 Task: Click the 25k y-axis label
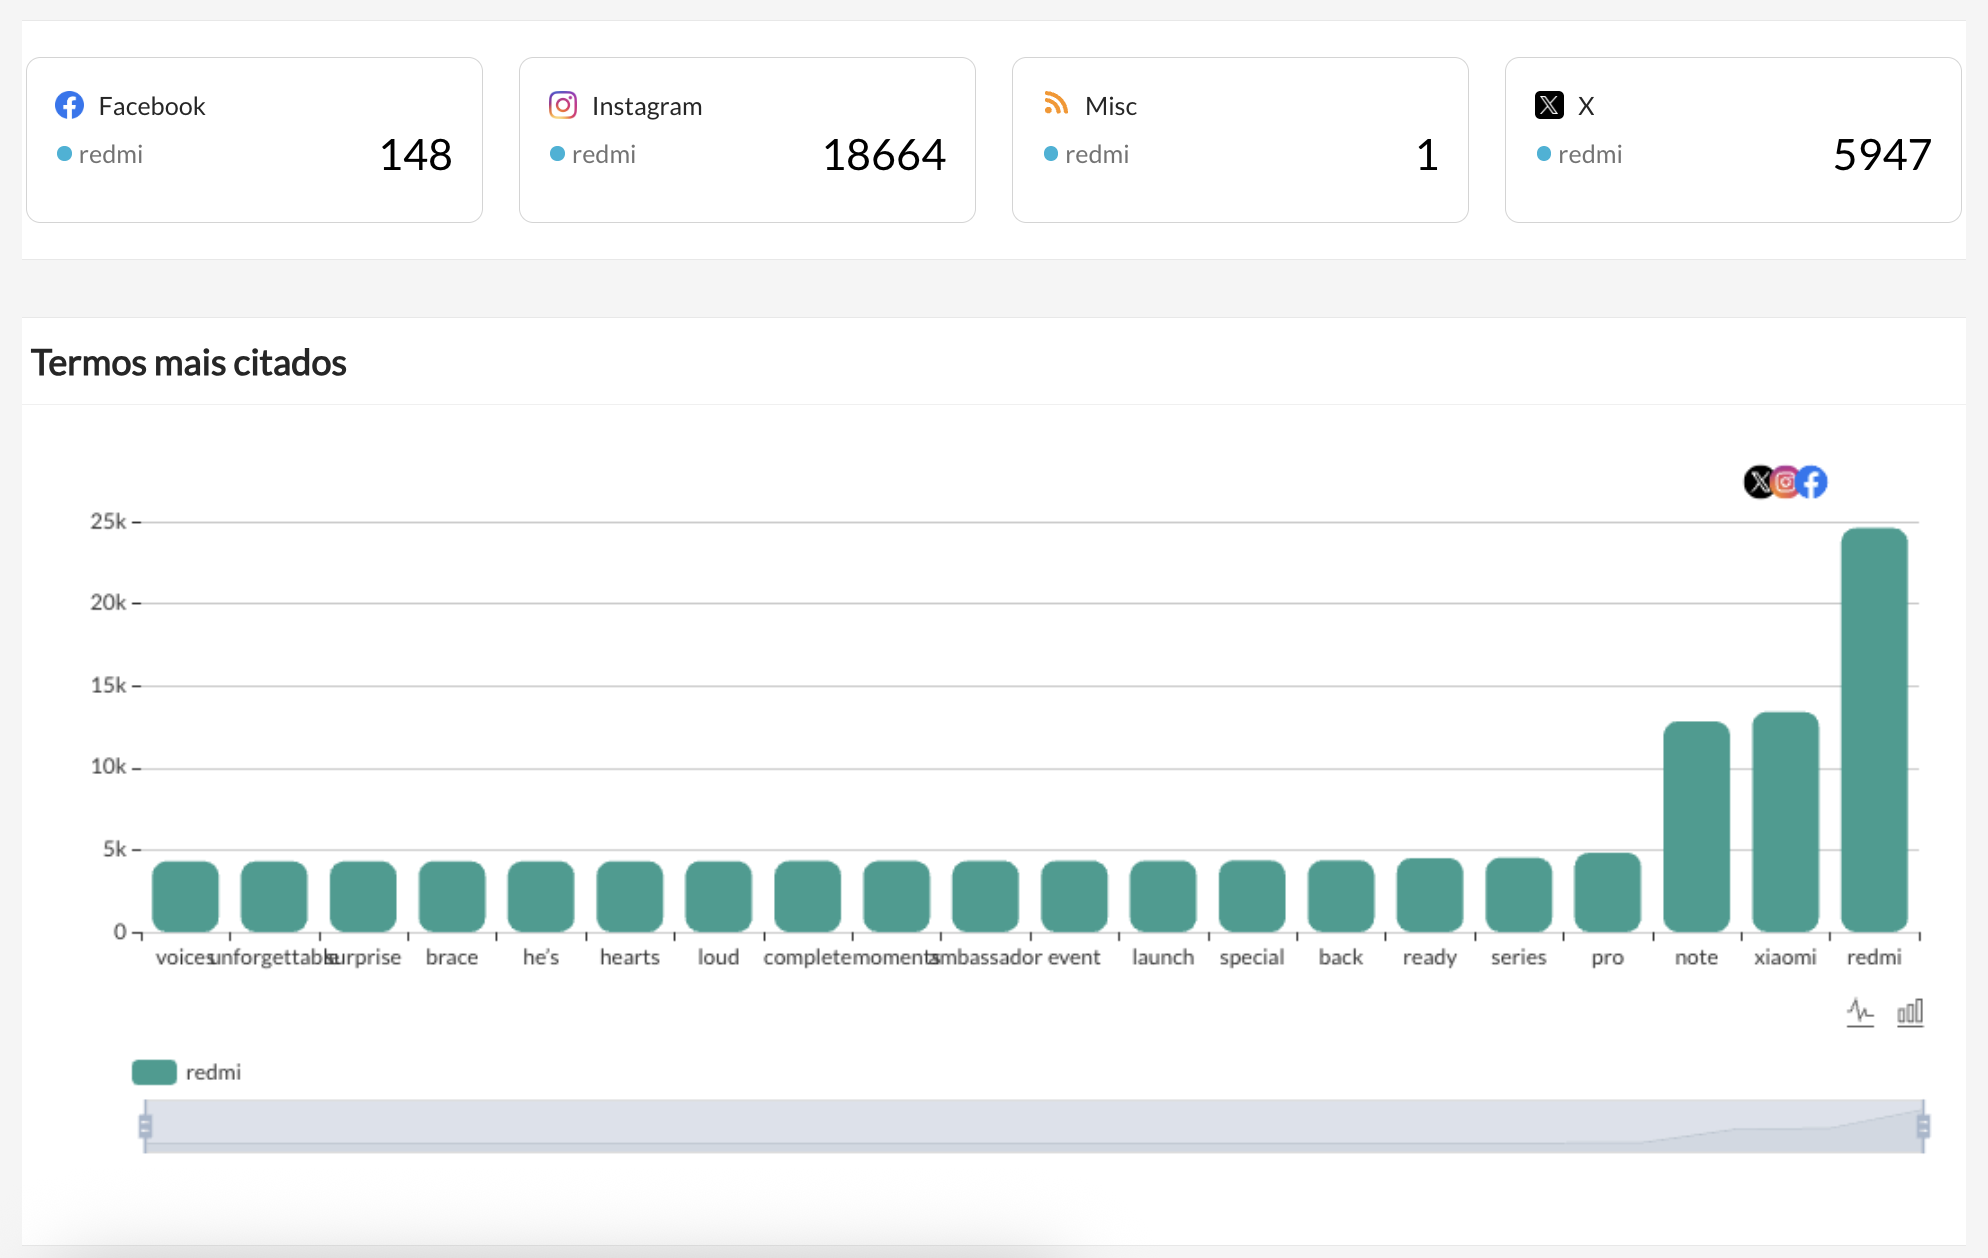[x=108, y=521]
